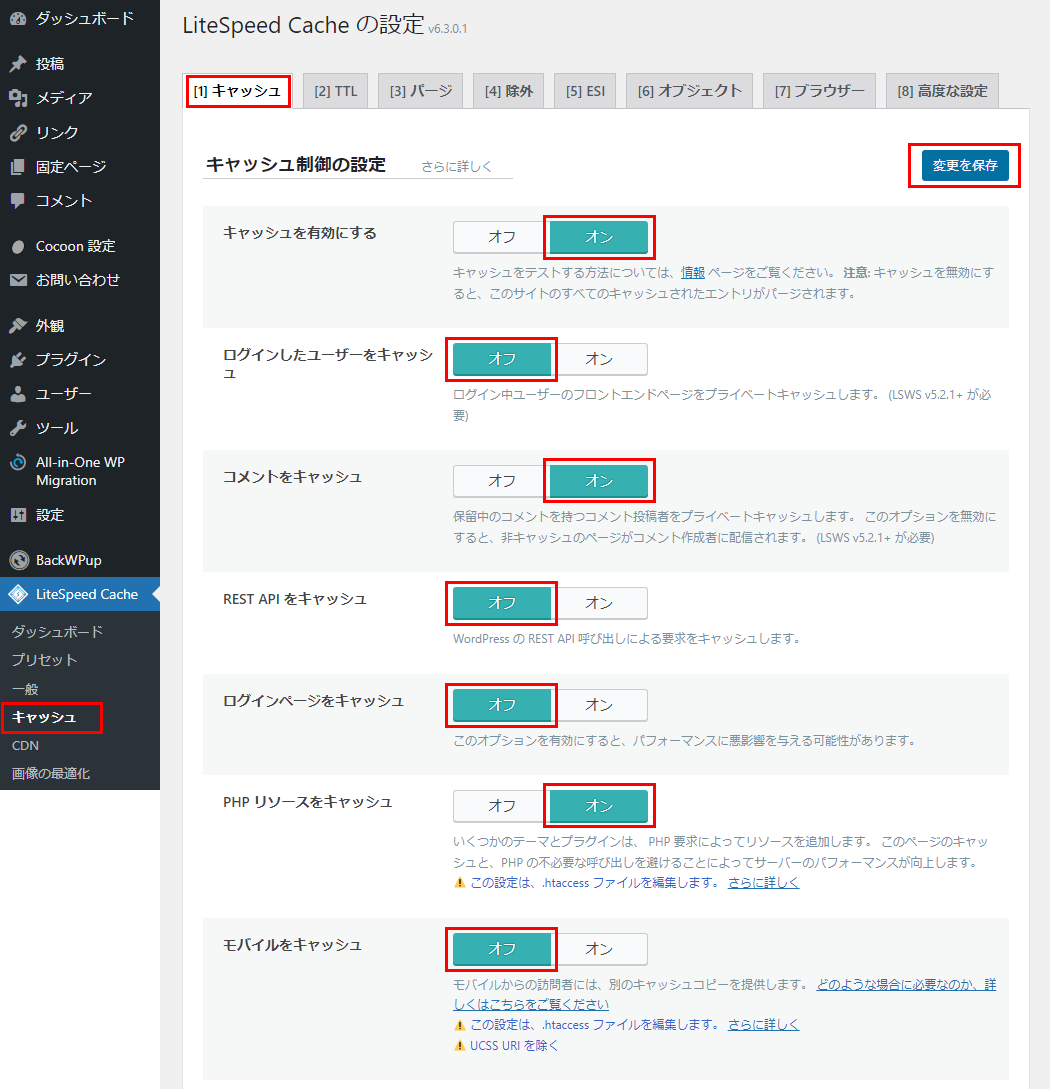The width and height of the screenshot is (1050, 1089).
Task: Turn on モバイルをキャッシュ
Action: click(599, 949)
